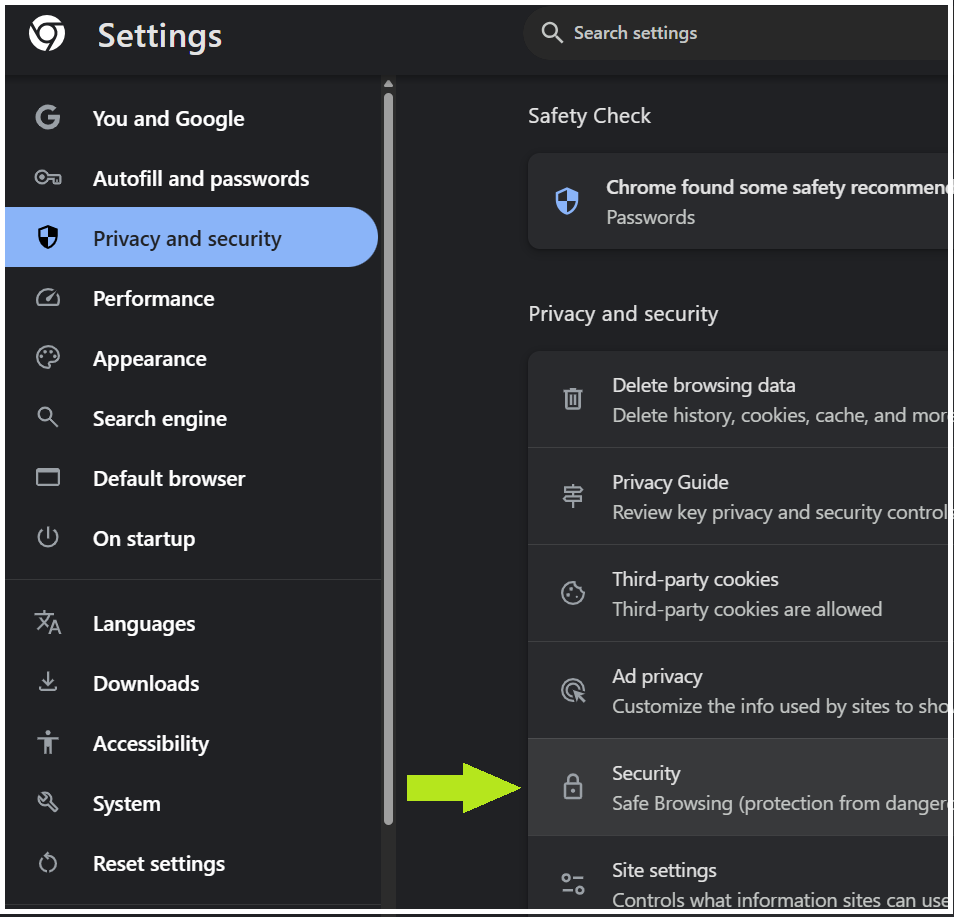Switch to Appearance settings

click(x=191, y=358)
